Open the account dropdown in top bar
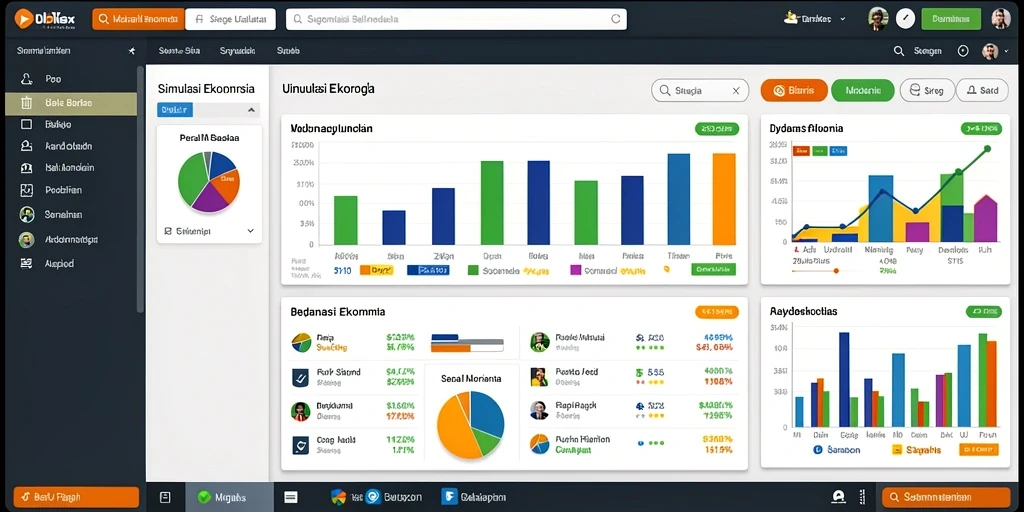 pos(814,19)
